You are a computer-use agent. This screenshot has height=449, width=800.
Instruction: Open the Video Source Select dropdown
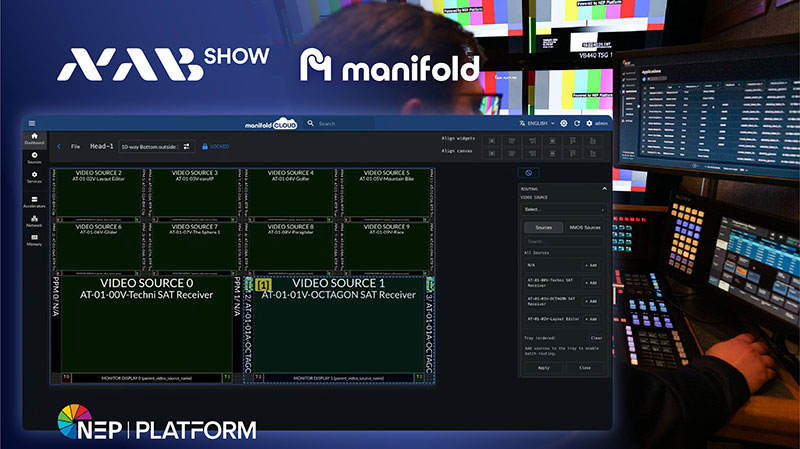click(563, 209)
